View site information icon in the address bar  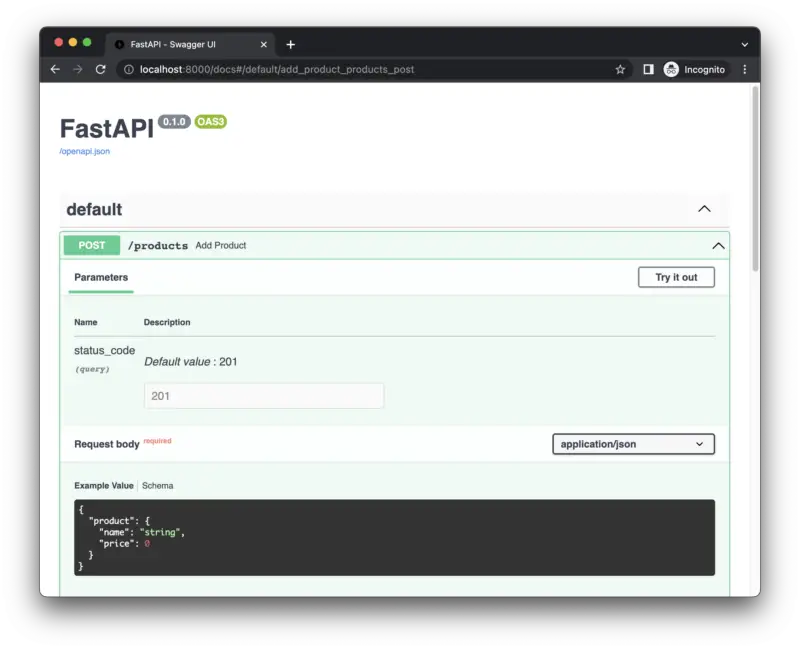pyautogui.click(x=129, y=69)
